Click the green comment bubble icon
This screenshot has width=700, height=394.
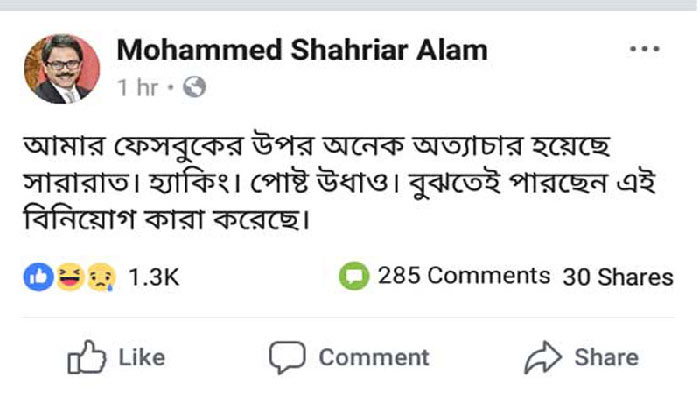click(354, 276)
